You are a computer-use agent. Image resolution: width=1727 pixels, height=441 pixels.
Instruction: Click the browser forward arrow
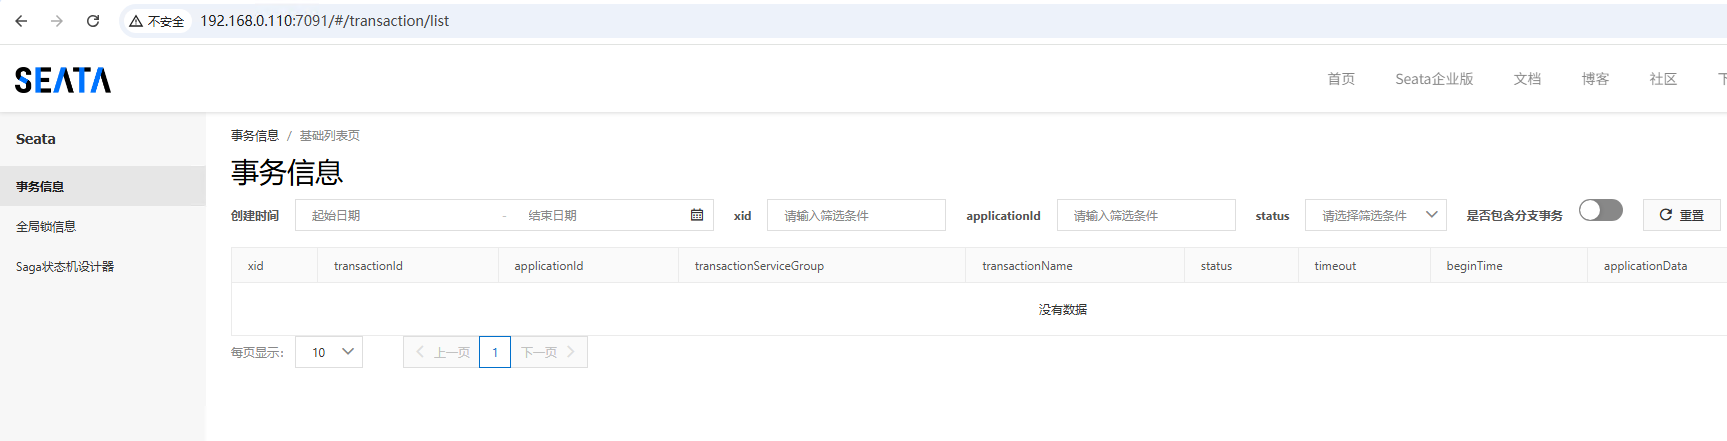coord(57,21)
